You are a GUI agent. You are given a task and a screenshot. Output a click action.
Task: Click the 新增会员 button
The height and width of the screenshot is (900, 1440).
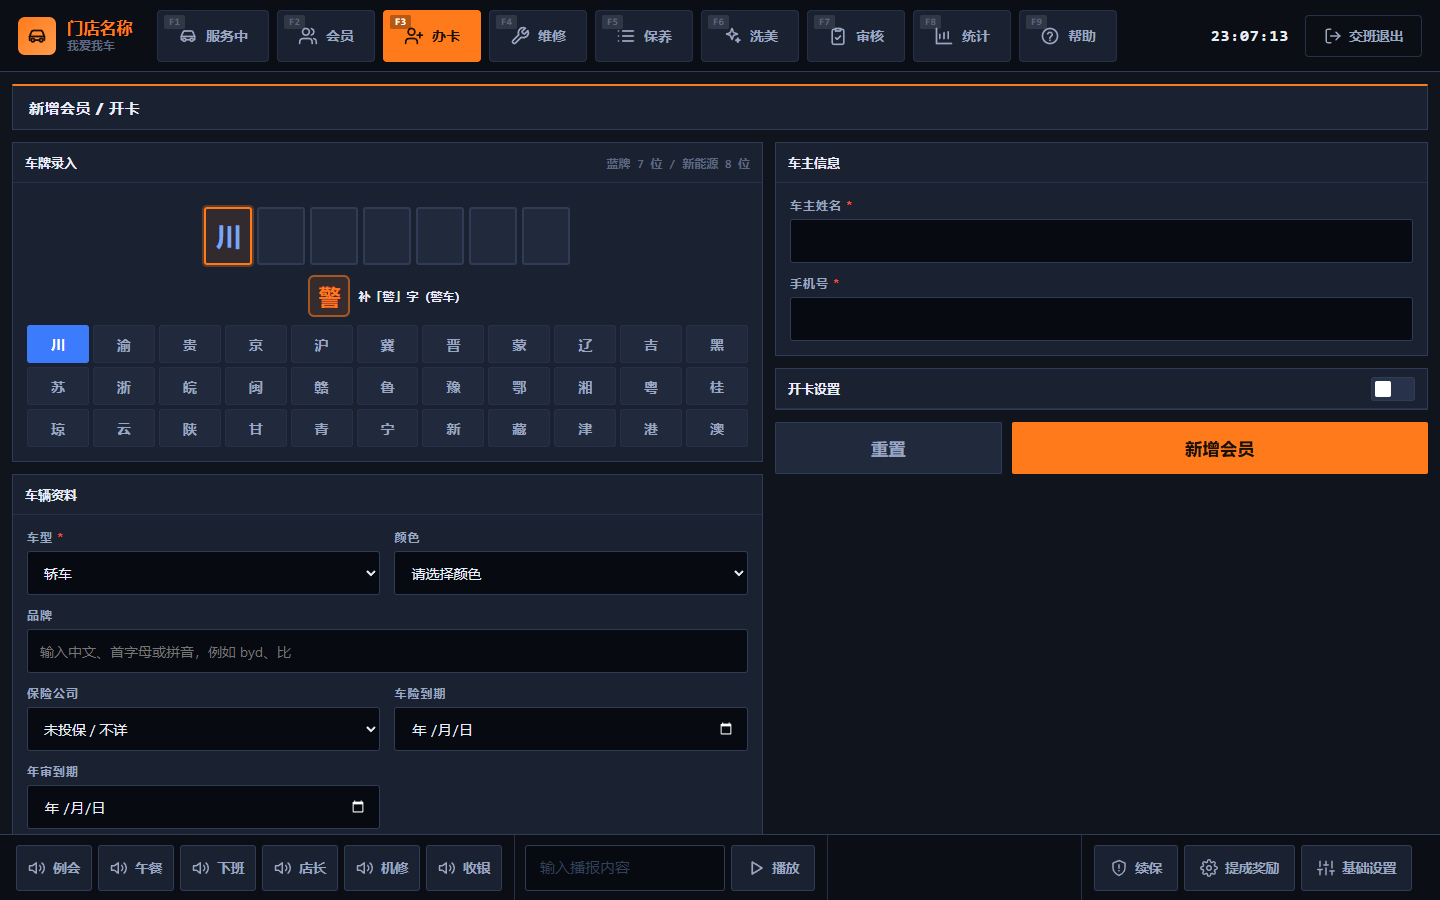point(1220,448)
